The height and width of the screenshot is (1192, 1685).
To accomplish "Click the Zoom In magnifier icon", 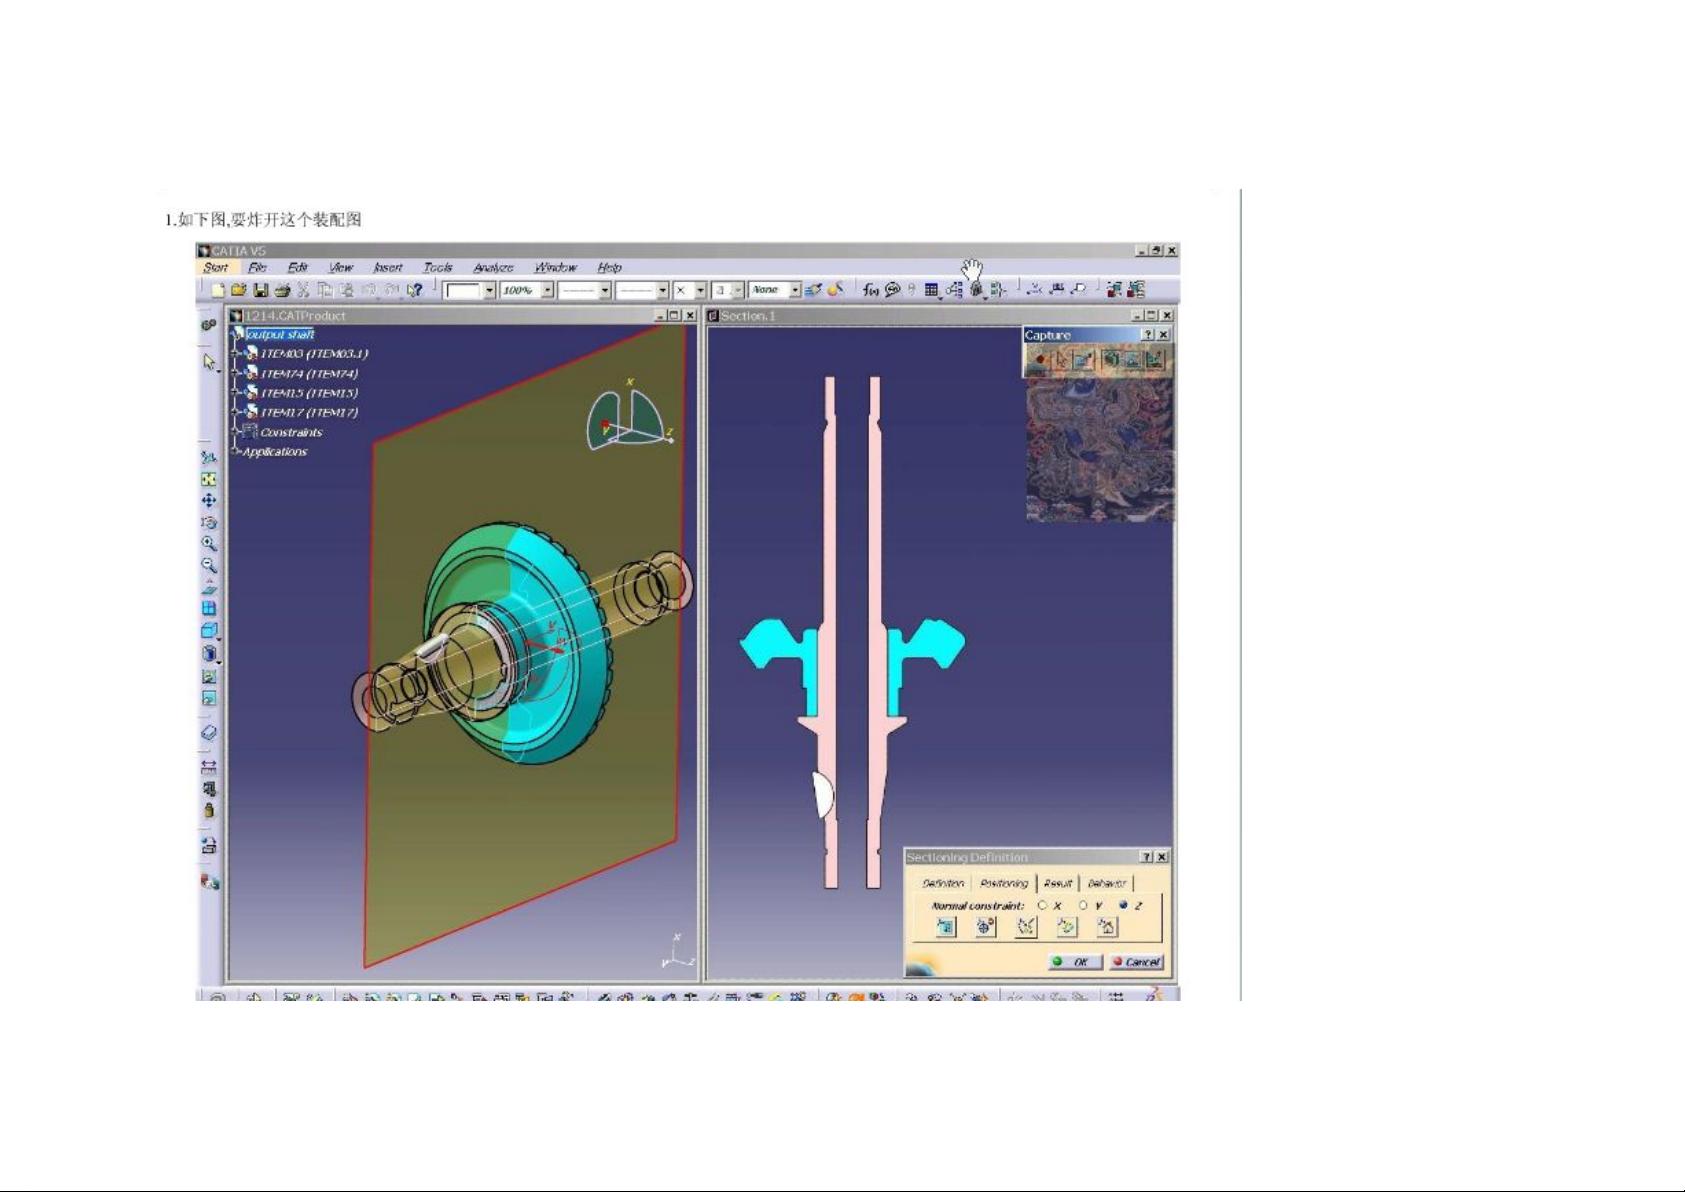I will pyautogui.click(x=208, y=544).
